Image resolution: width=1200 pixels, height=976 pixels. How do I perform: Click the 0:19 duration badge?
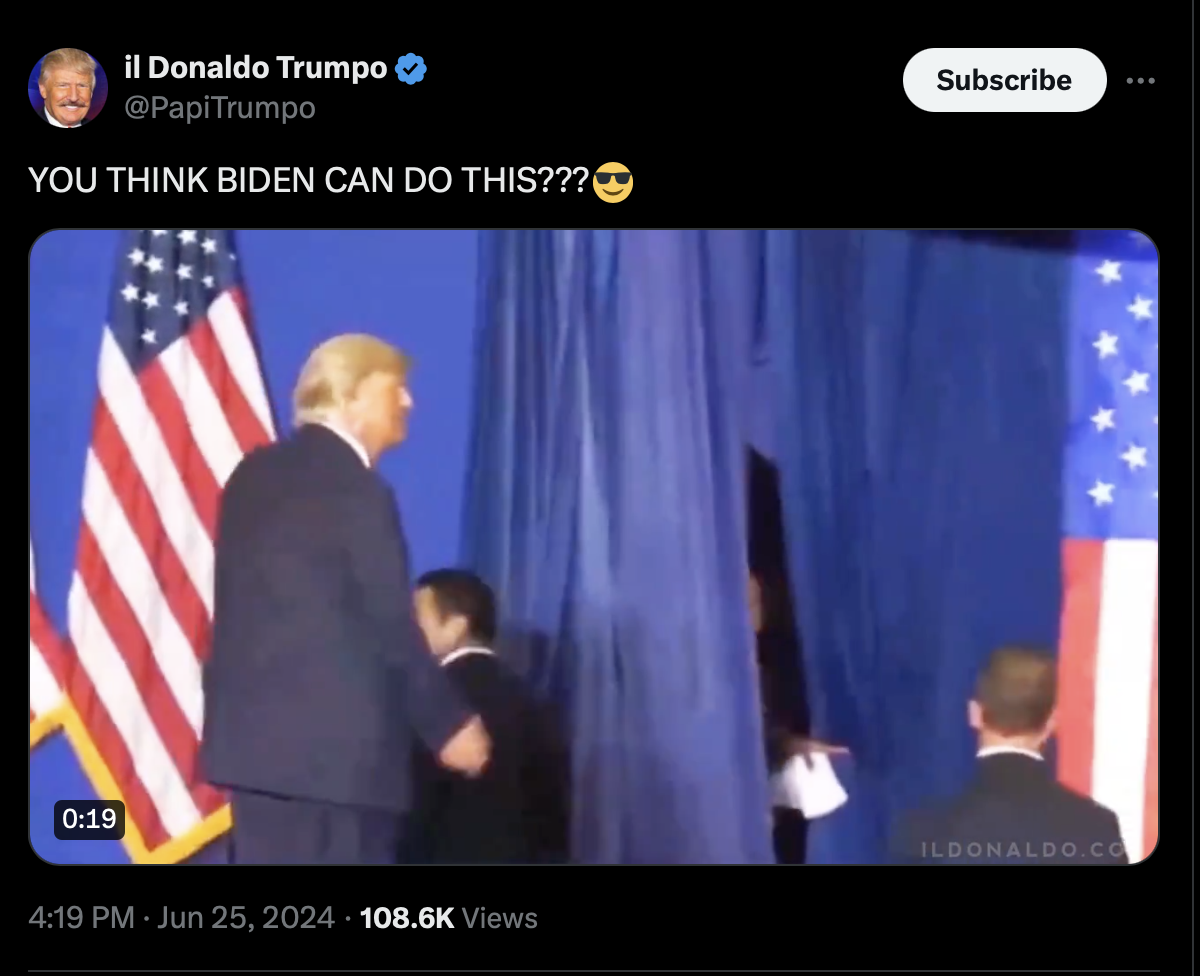(x=89, y=819)
